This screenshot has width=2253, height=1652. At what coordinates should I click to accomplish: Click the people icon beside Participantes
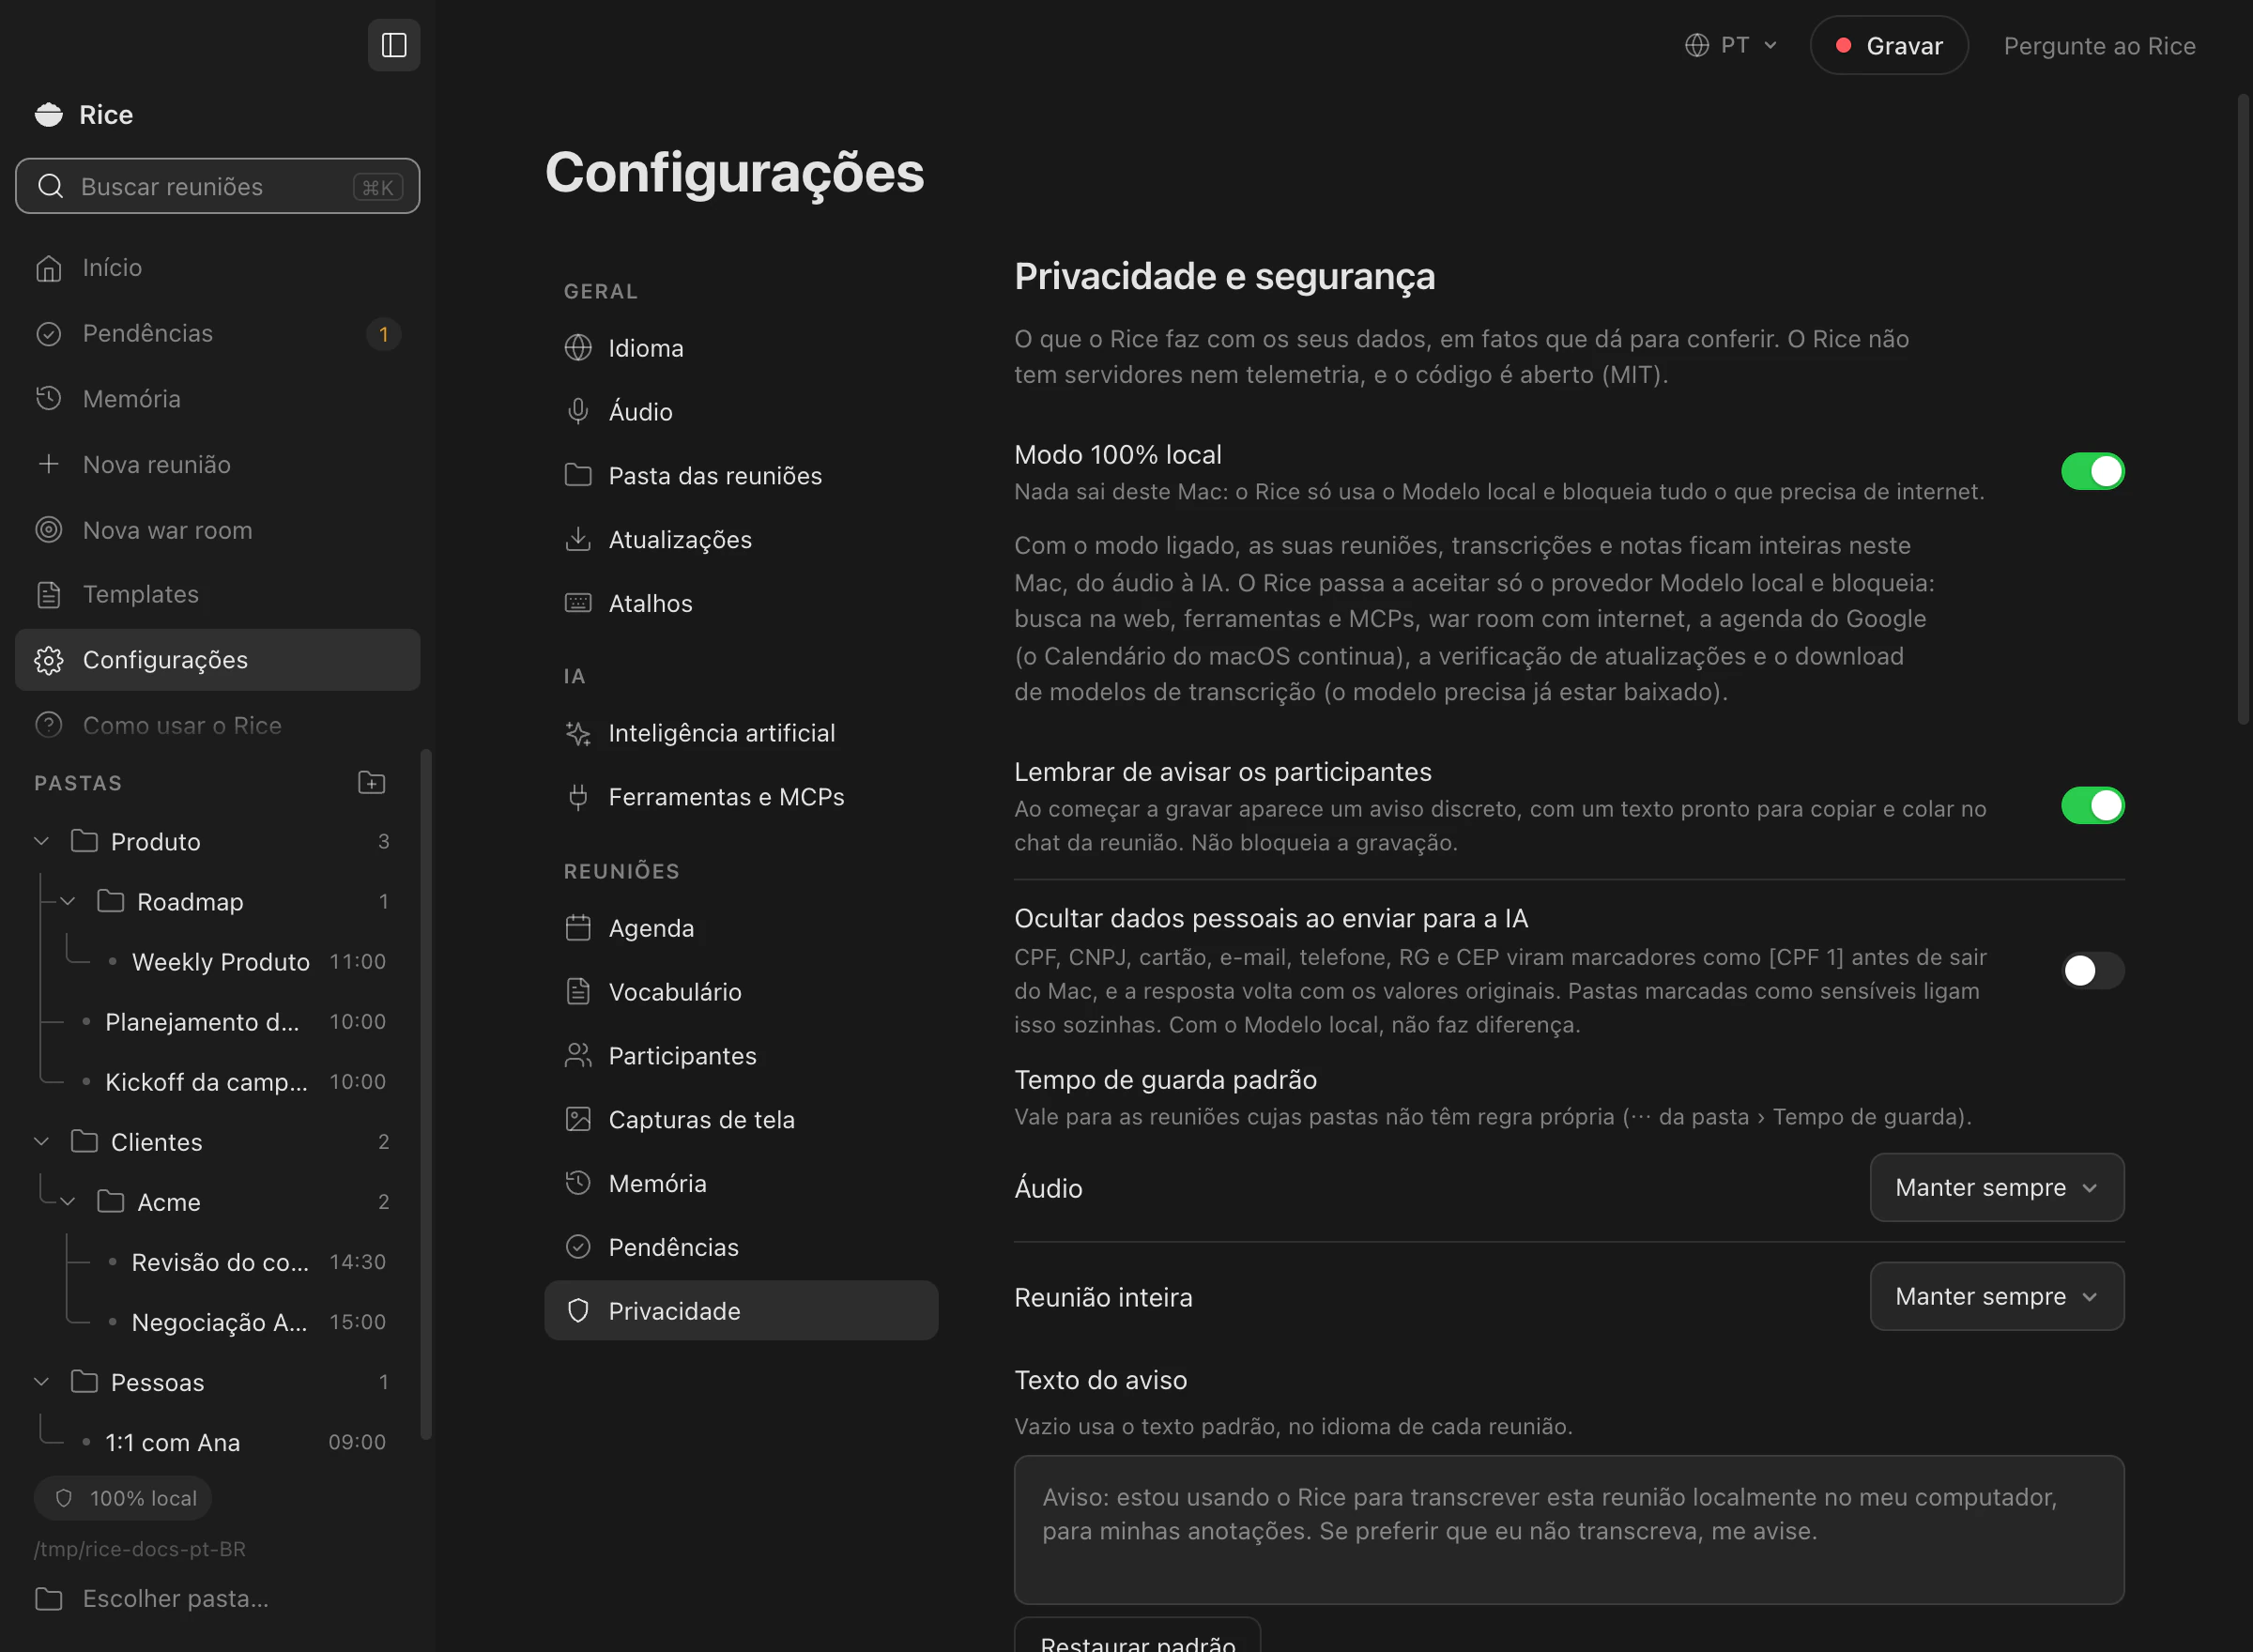[578, 1055]
